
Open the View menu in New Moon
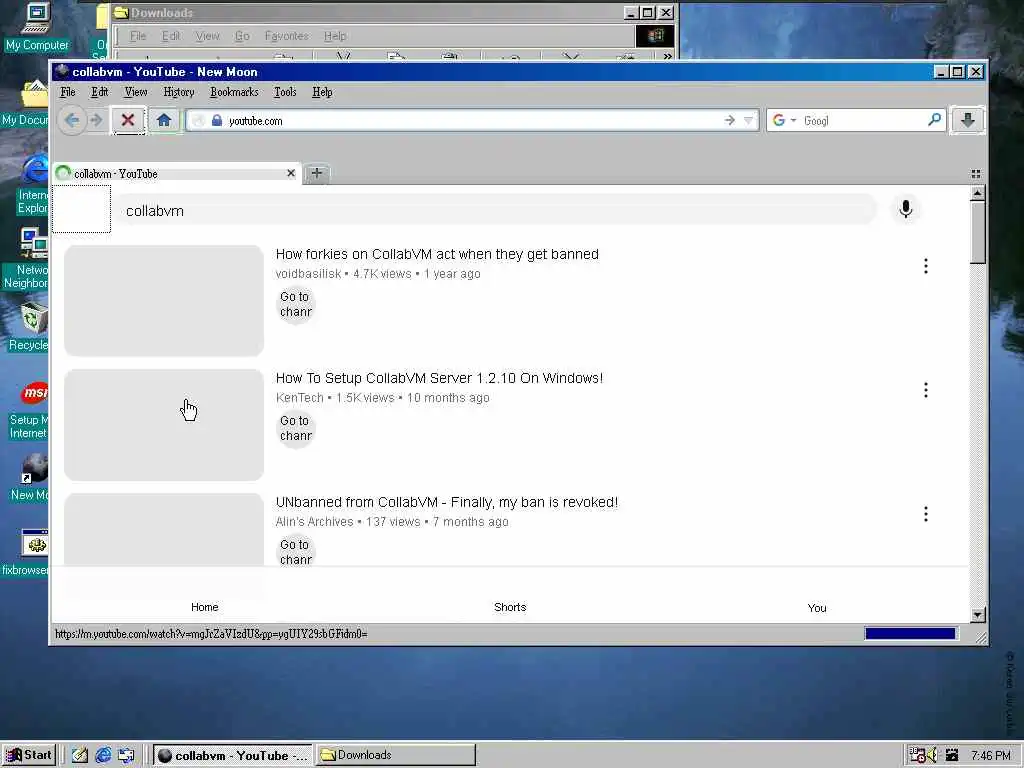[136, 92]
